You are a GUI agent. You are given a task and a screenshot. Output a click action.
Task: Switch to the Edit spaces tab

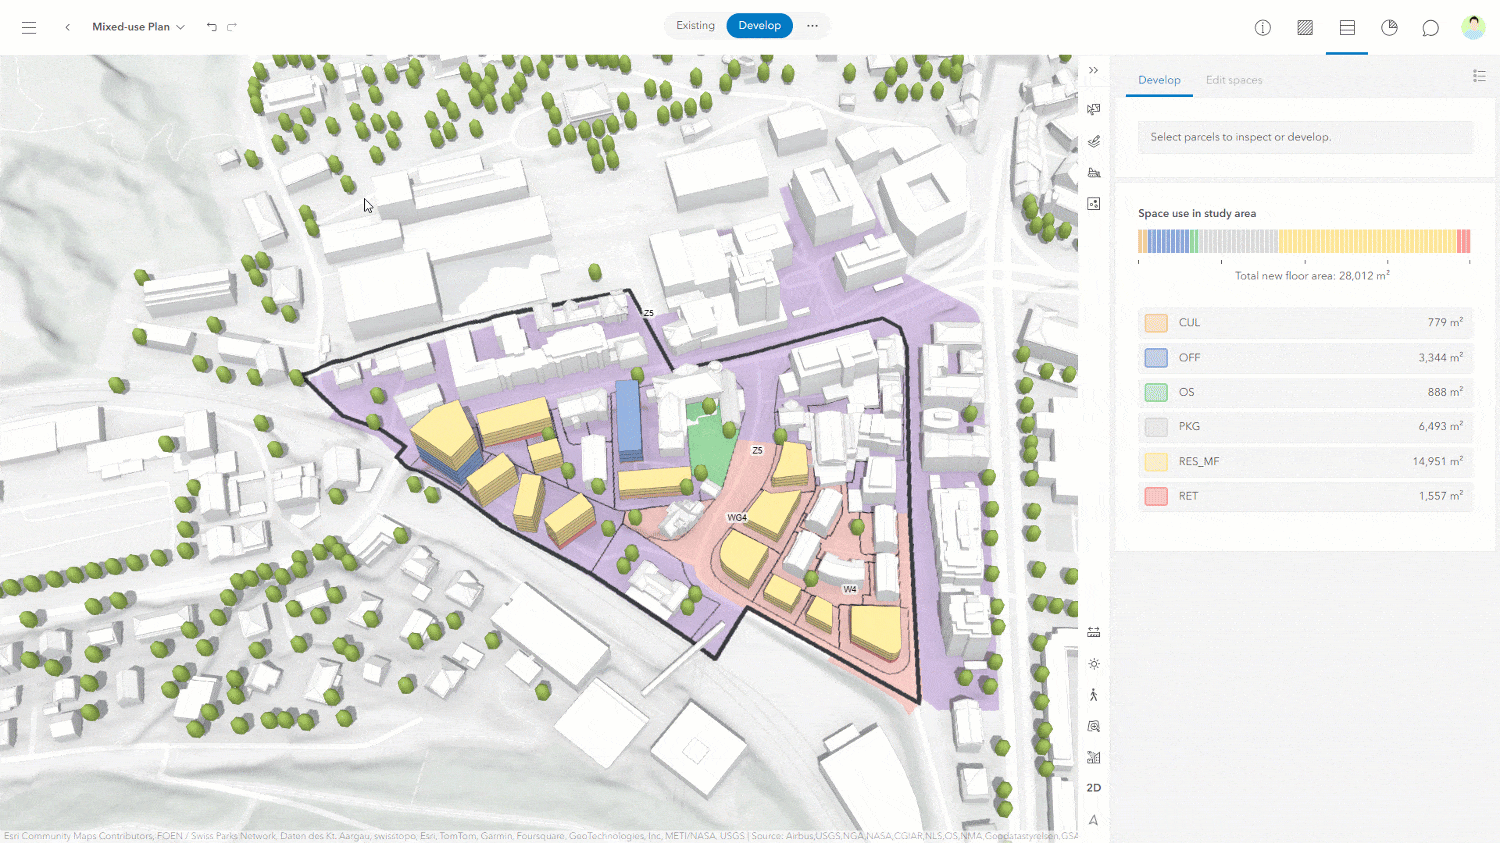point(1233,80)
